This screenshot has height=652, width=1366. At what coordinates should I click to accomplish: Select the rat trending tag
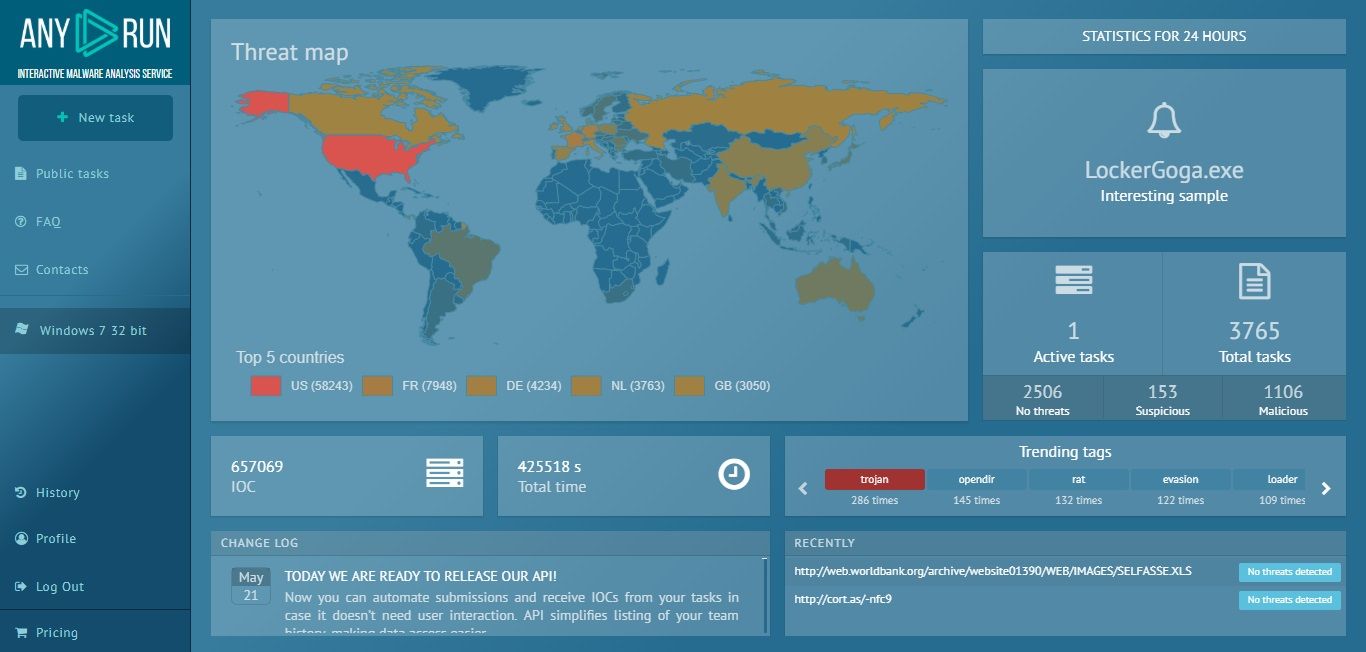coord(1078,480)
